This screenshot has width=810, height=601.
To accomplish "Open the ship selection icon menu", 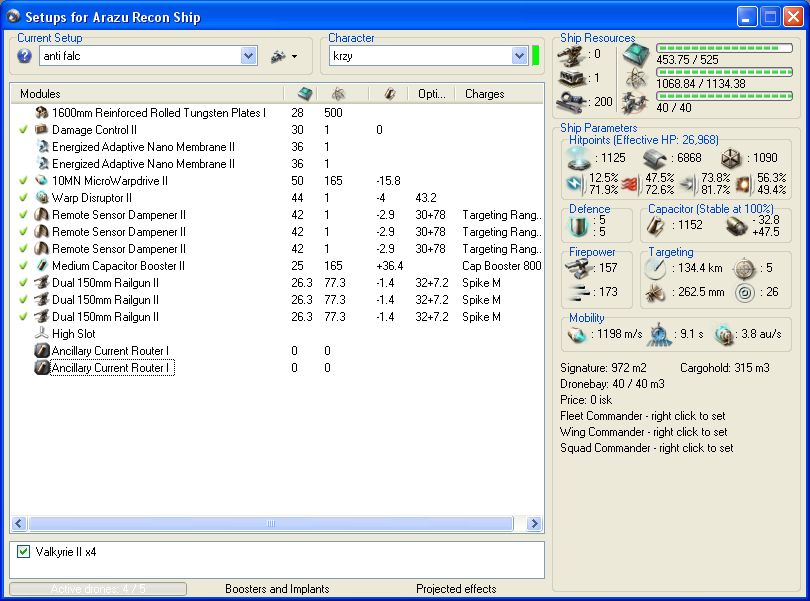I will pos(284,57).
